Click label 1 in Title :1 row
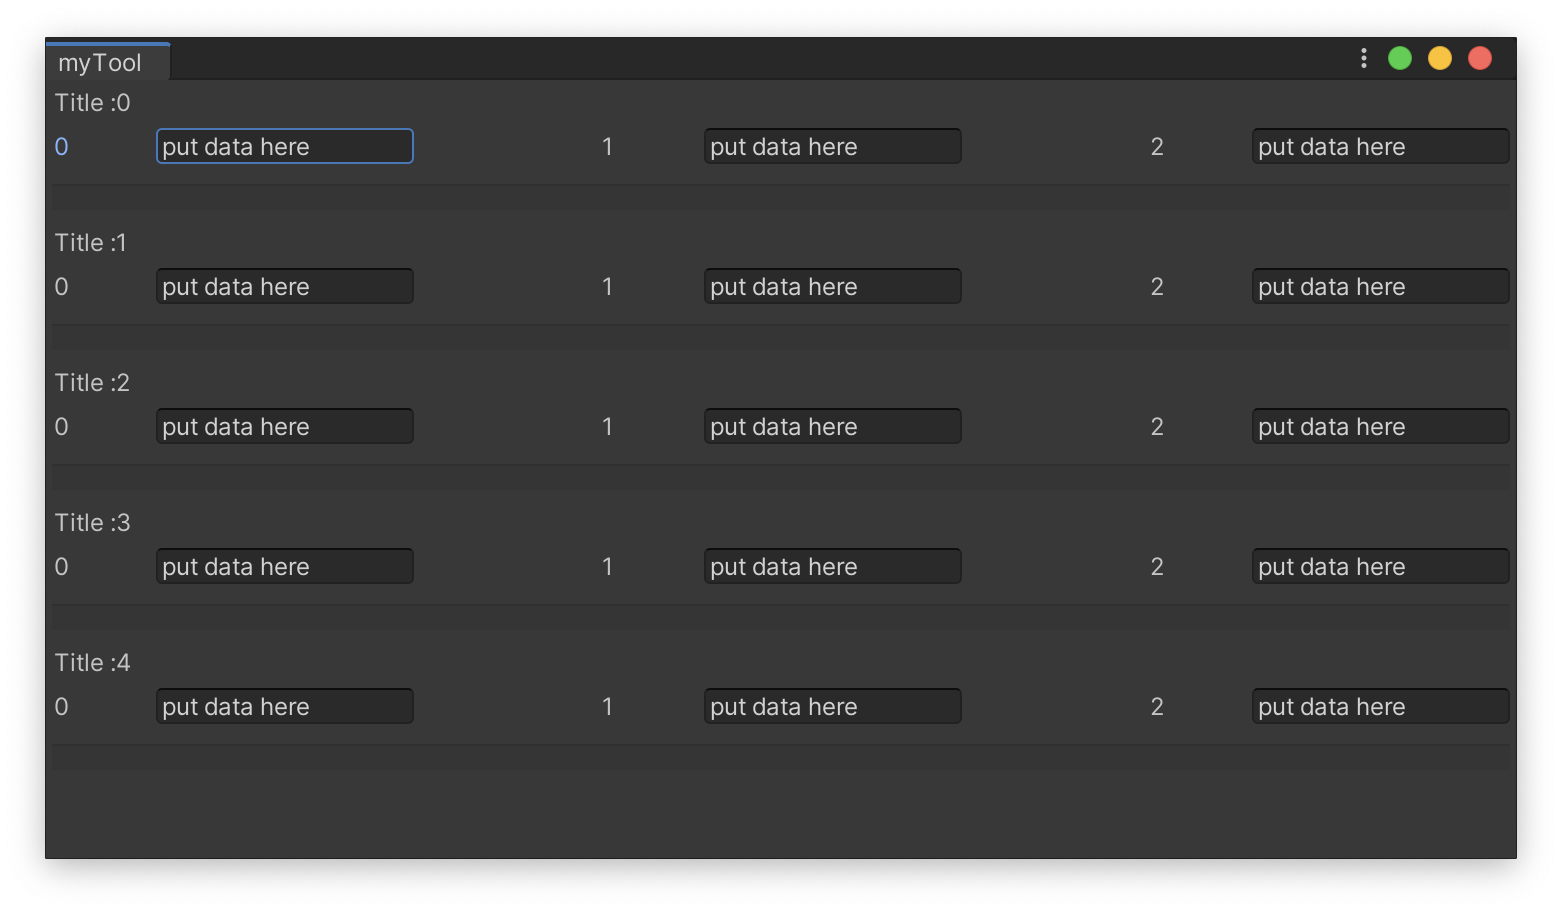Screen dimensions: 1562x912 click(x=607, y=287)
